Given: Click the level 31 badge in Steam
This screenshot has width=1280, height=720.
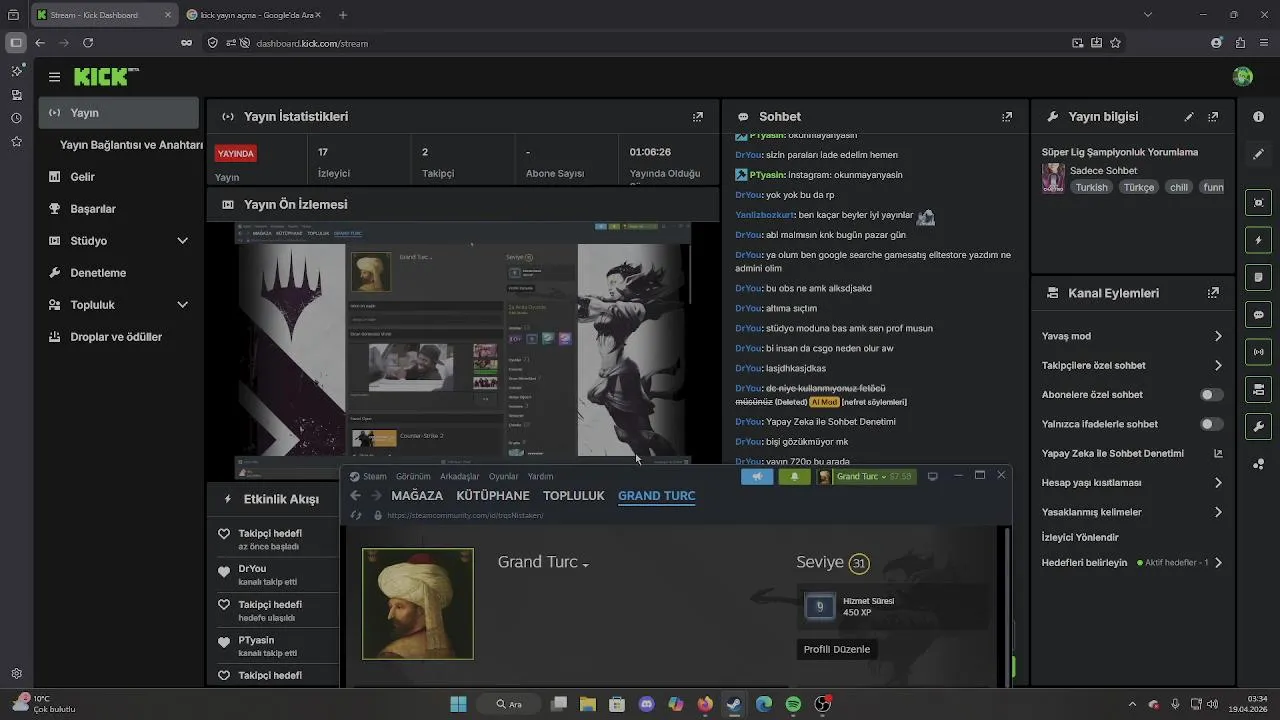Looking at the screenshot, I should point(858,564).
